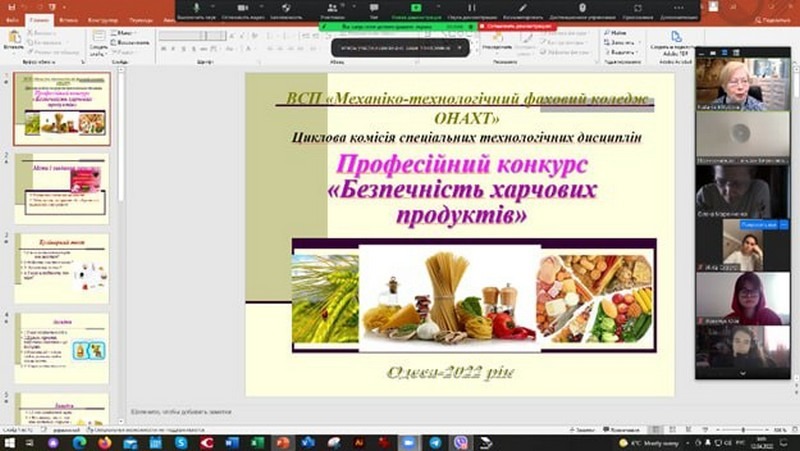Image resolution: width=800 pixels, height=451 pixels.
Task: Open Viber from the taskbar
Action: pyautogui.click(x=461, y=443)
